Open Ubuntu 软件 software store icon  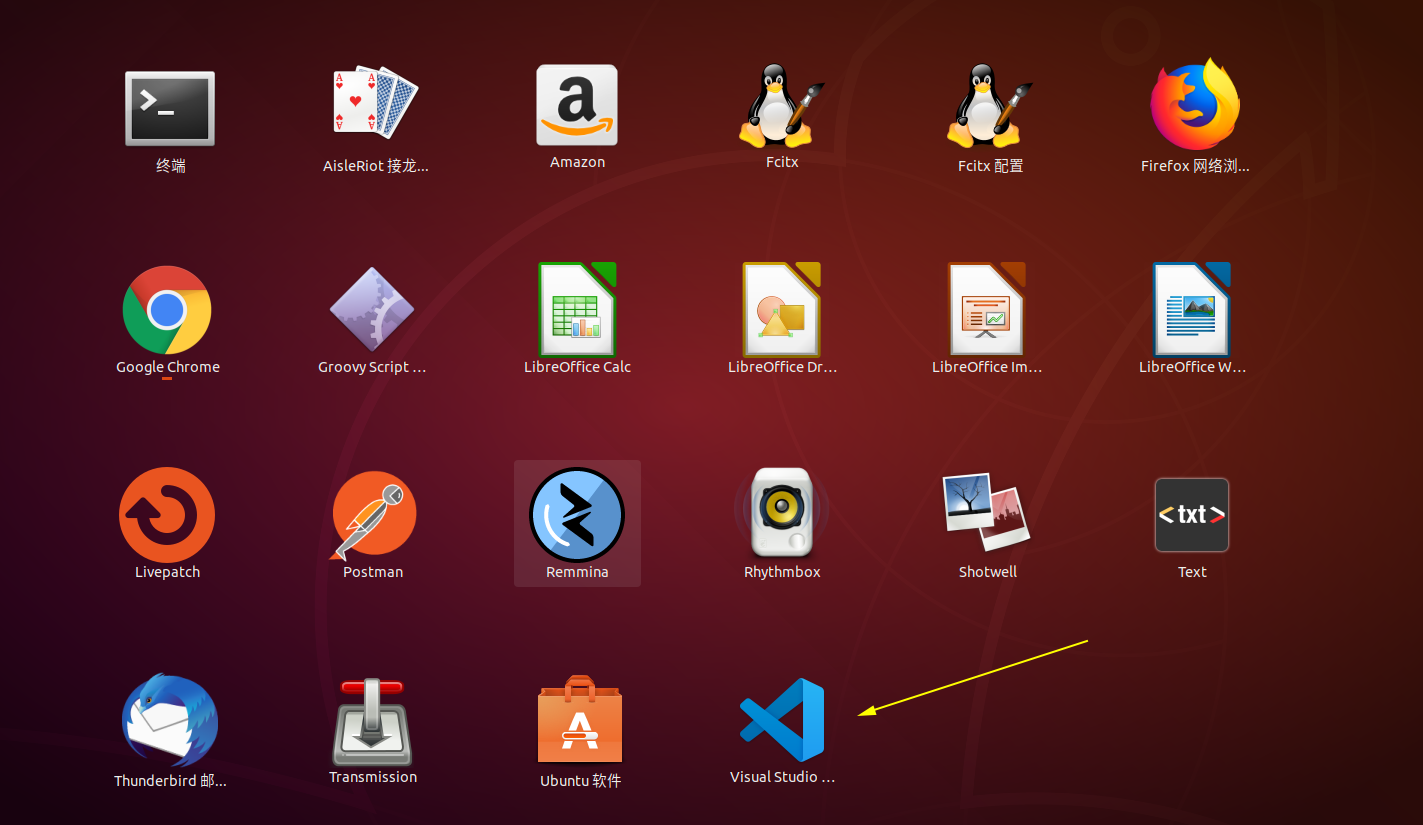[580, 719]
